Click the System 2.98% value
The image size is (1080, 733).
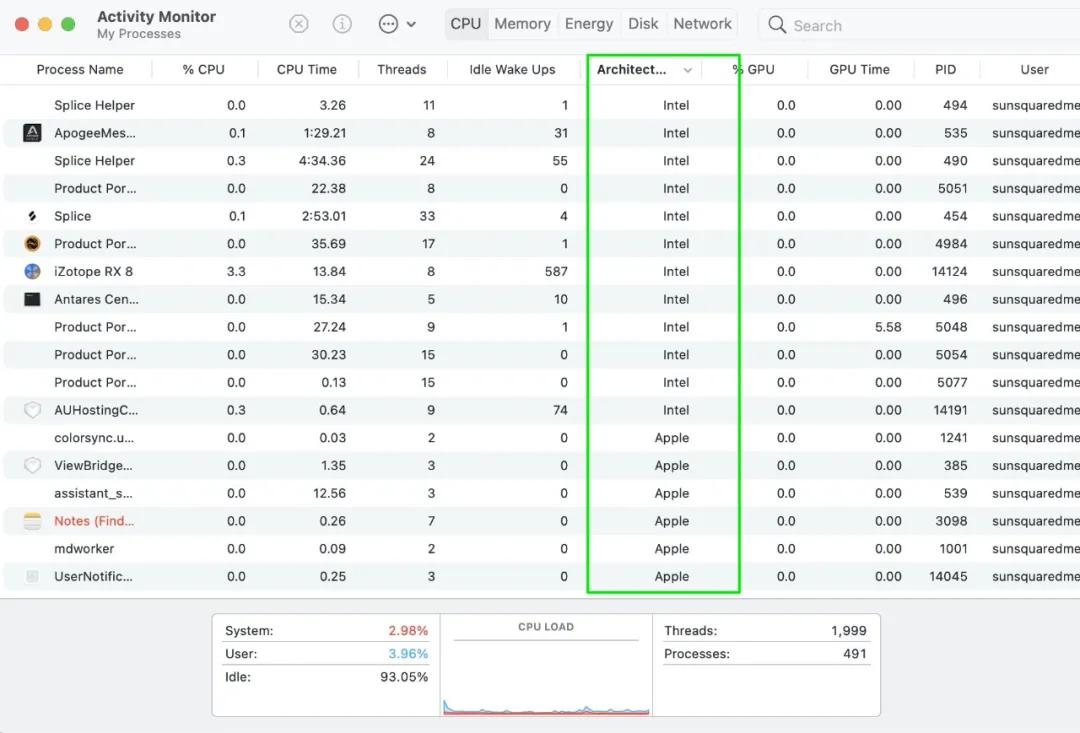pos(408,630)
